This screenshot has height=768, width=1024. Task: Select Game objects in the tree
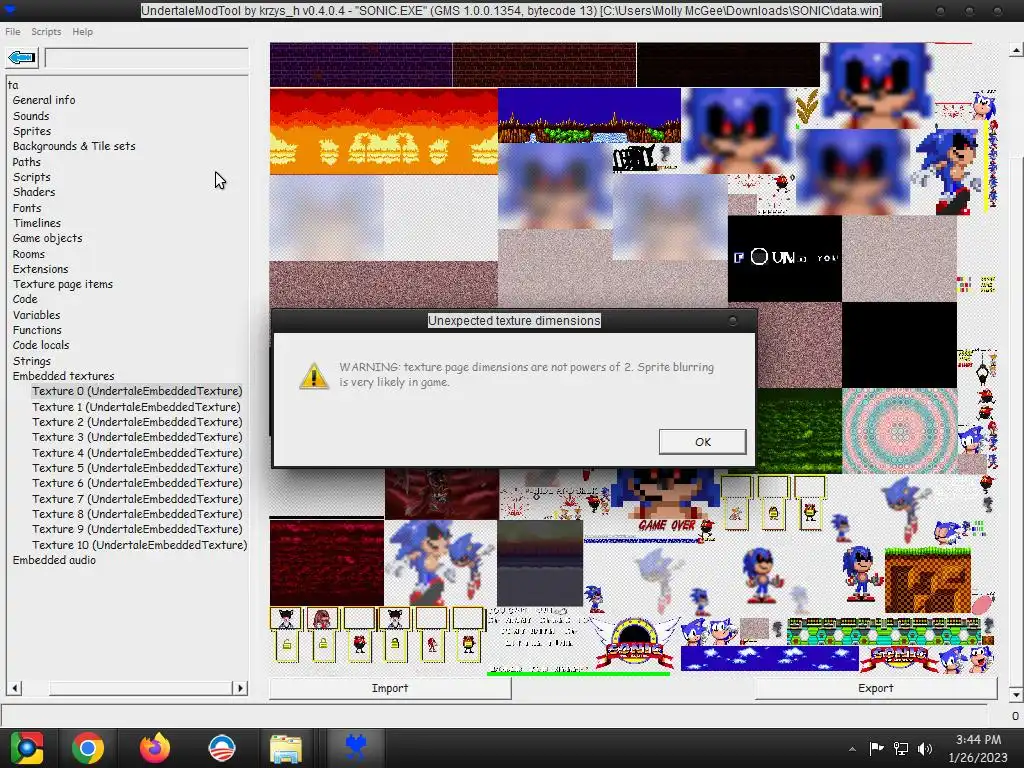[x=47, y=238]
